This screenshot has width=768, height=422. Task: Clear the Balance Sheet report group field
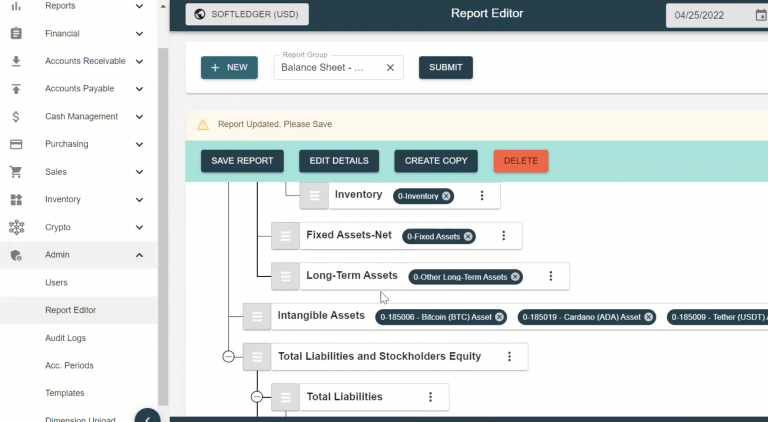coord(390,68)
